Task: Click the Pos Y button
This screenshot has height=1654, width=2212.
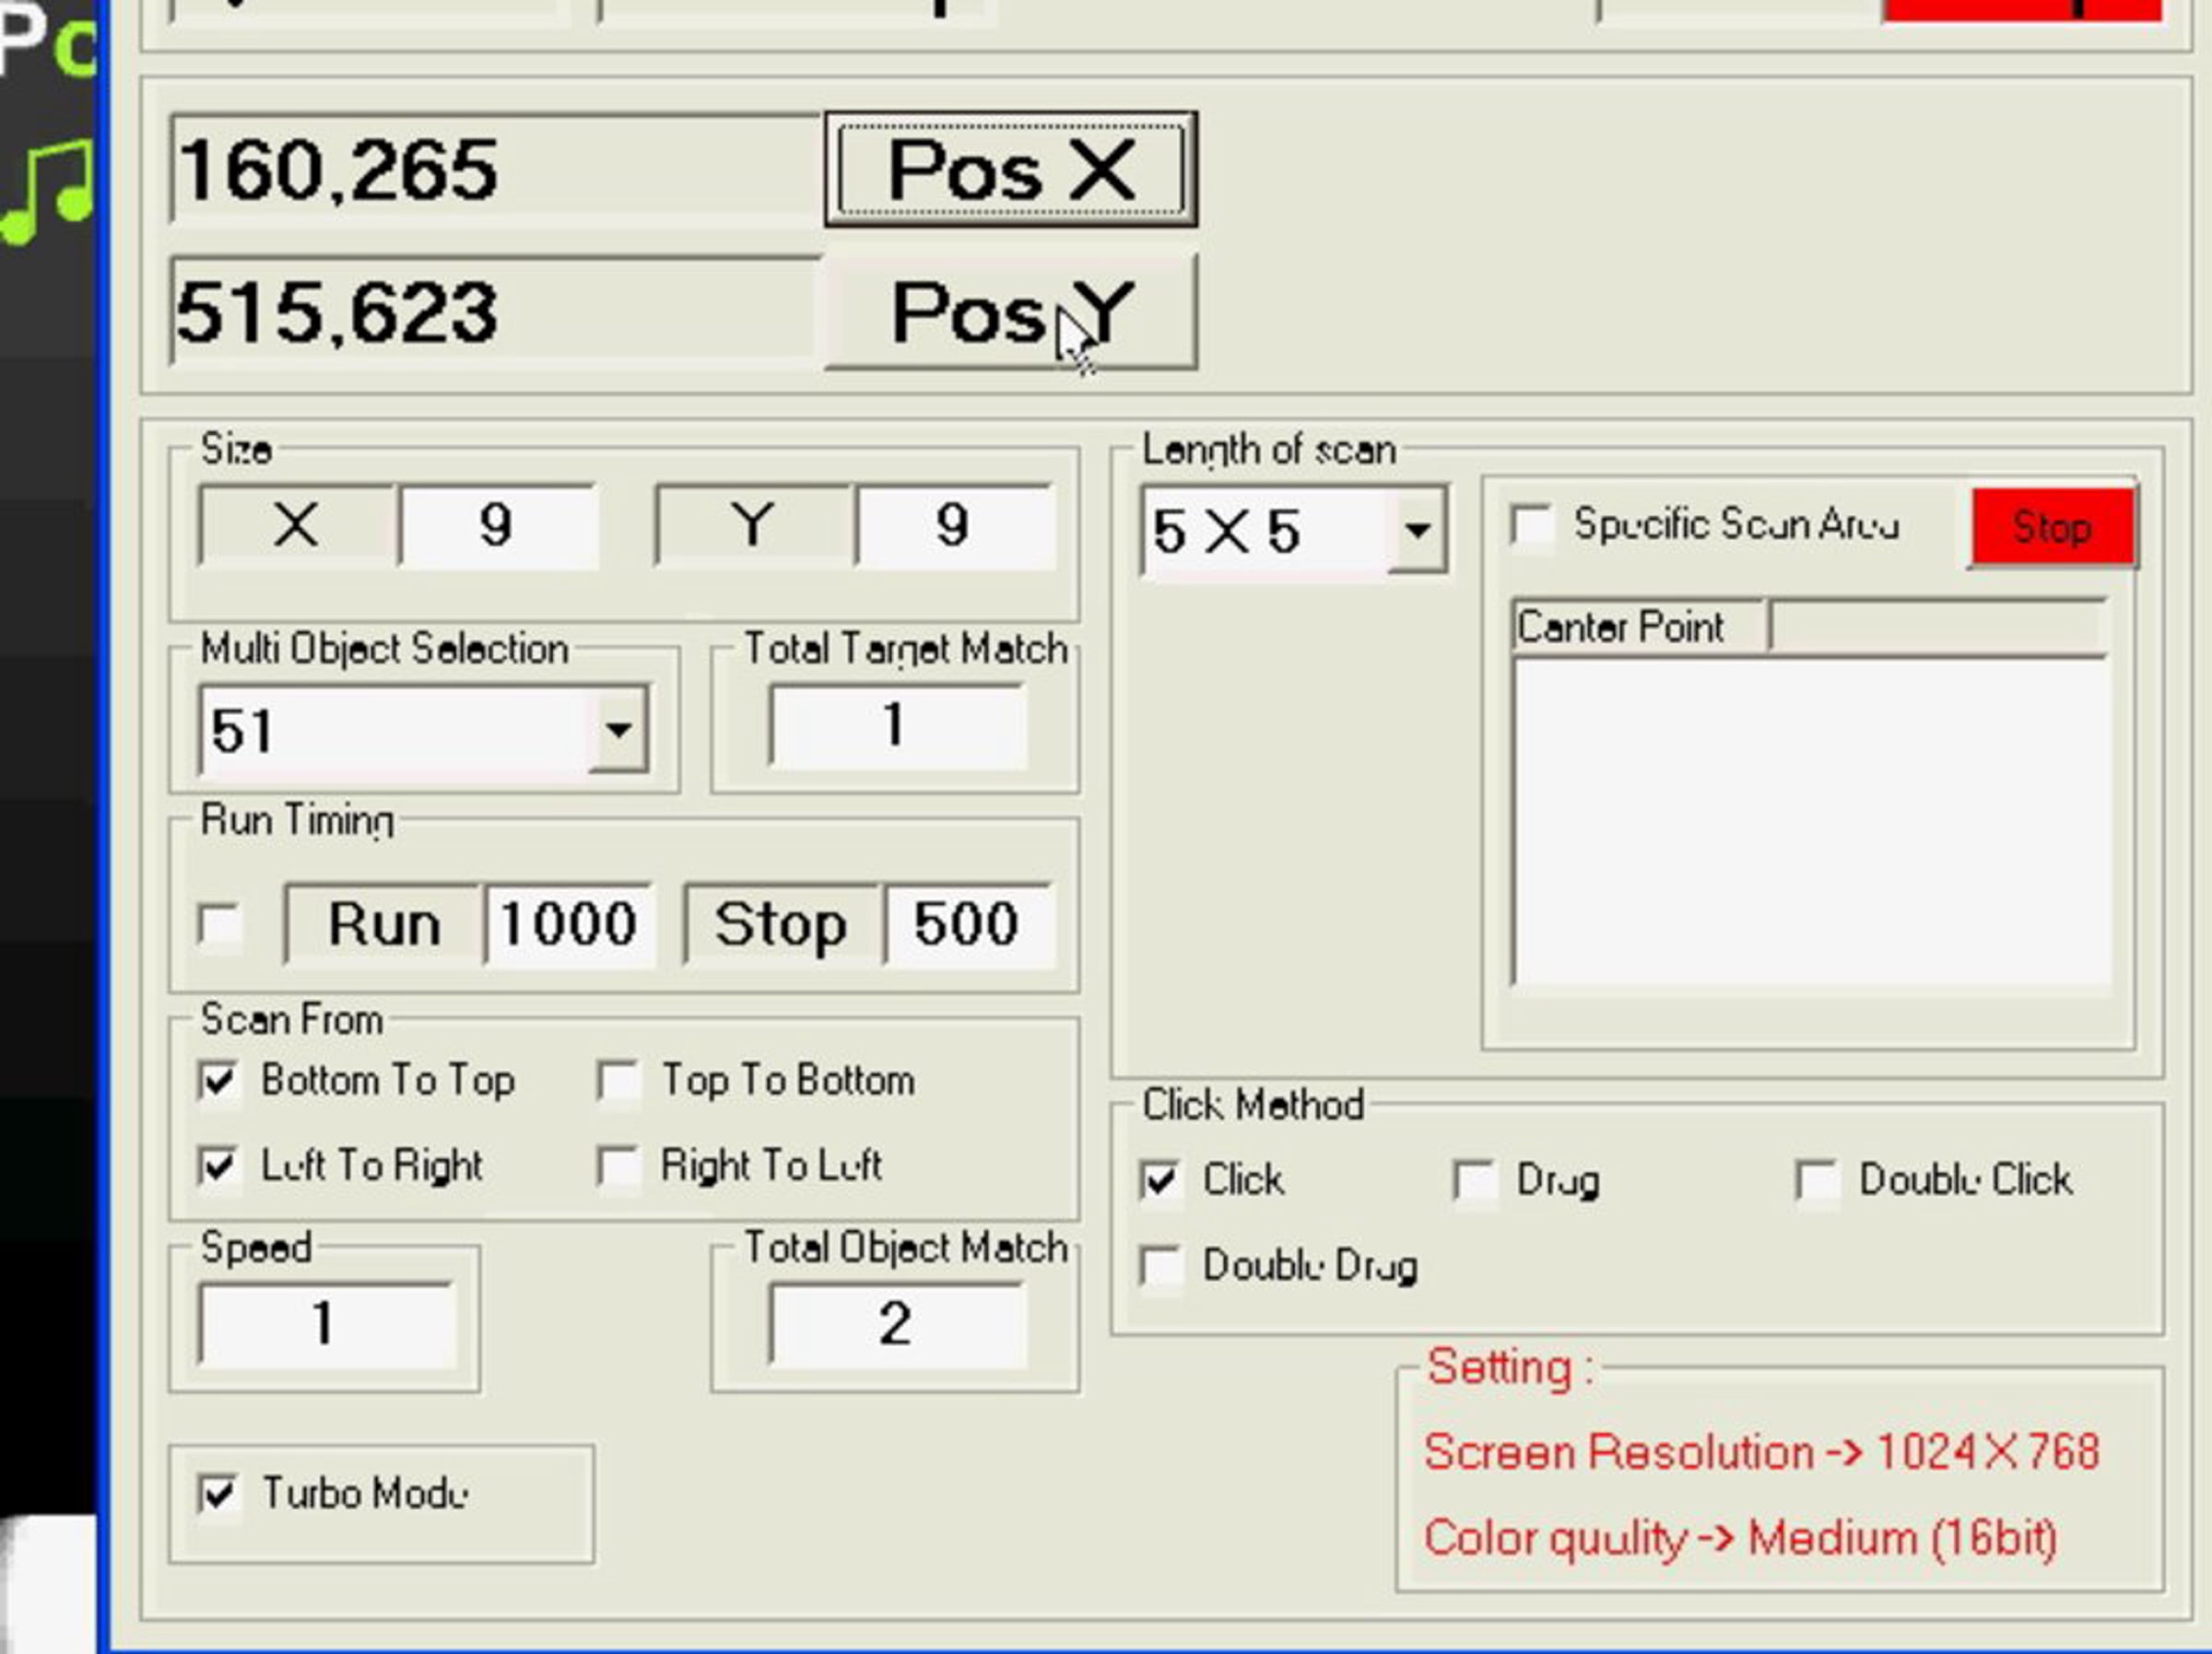Action: click(x=1011, y=313)
